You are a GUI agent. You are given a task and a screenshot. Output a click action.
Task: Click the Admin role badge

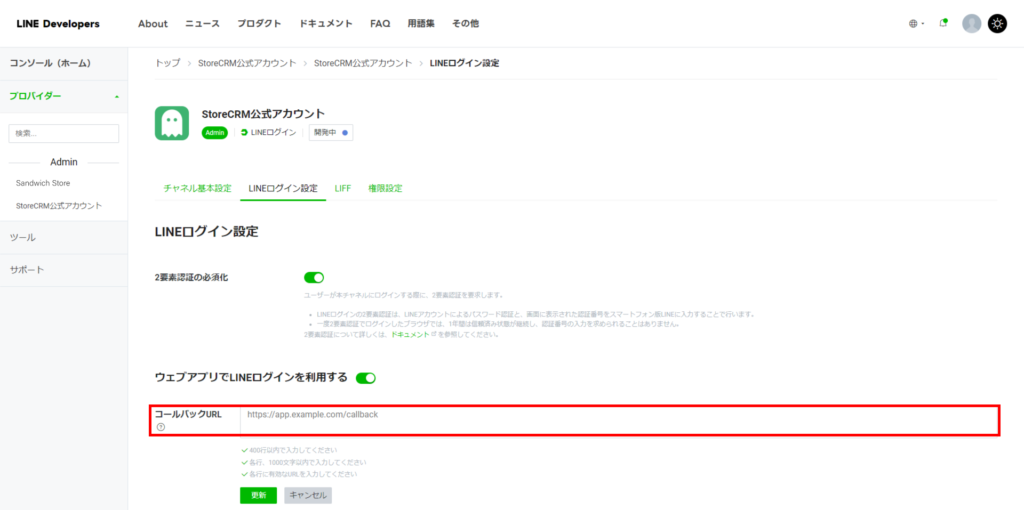[215, 133]
